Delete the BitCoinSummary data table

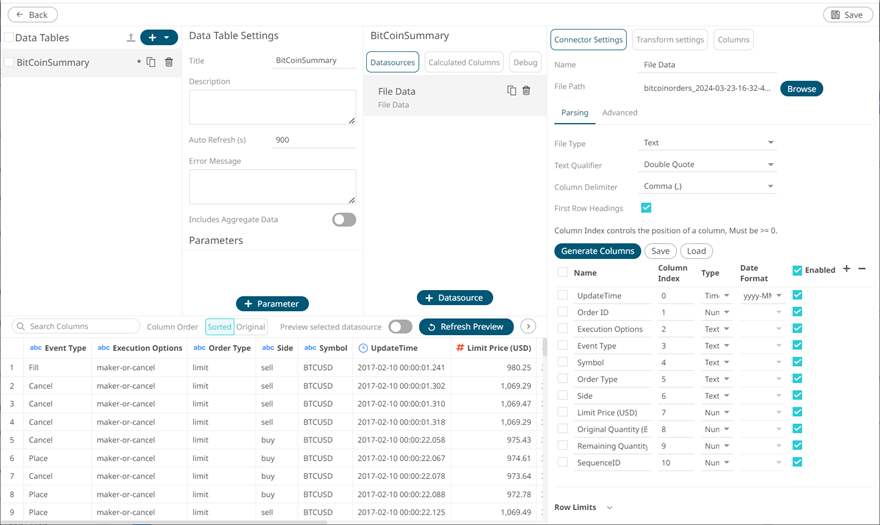169,62
